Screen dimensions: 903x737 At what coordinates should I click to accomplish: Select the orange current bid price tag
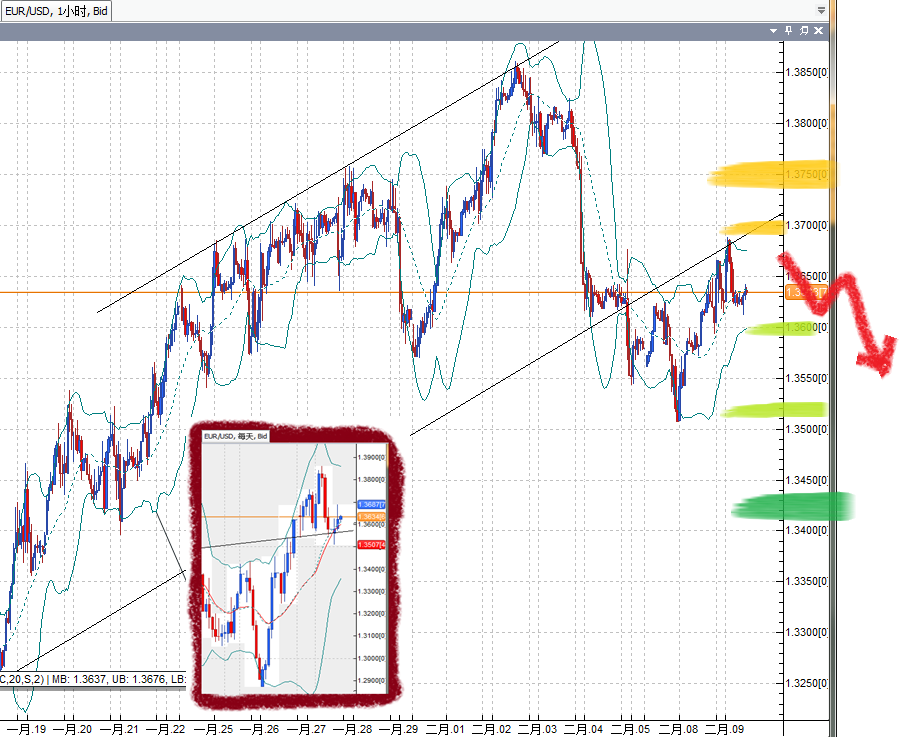[805, 292]
